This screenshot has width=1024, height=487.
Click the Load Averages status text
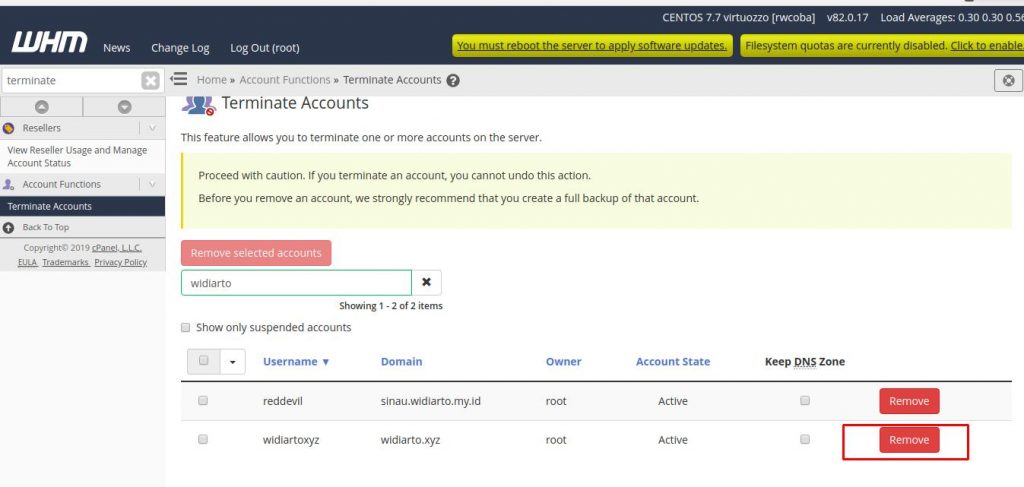(x=952, y=18)
